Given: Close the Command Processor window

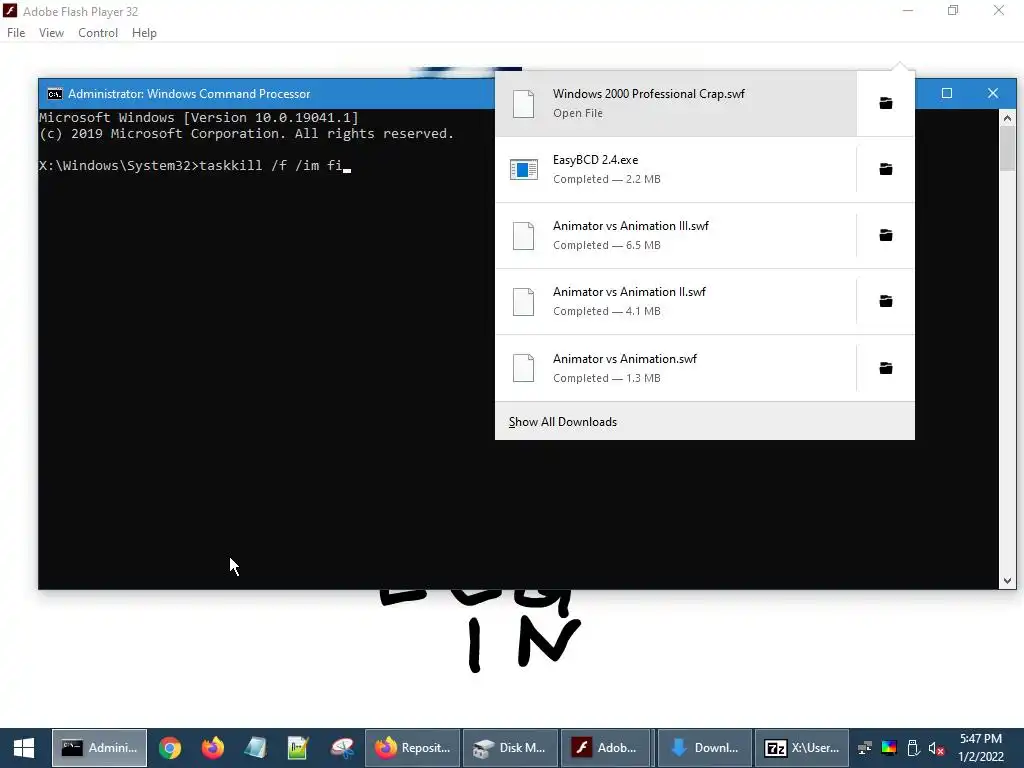Looking at the screenshot, I should [993, 93].
